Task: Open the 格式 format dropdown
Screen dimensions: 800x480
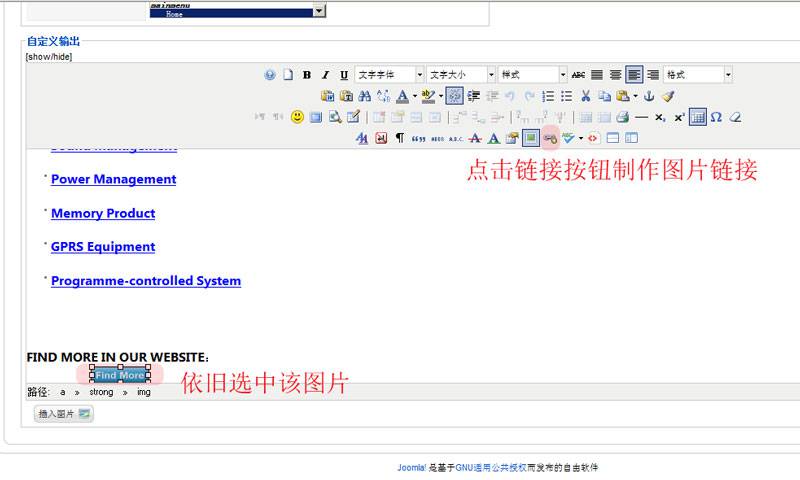Action: pos(698,75)
